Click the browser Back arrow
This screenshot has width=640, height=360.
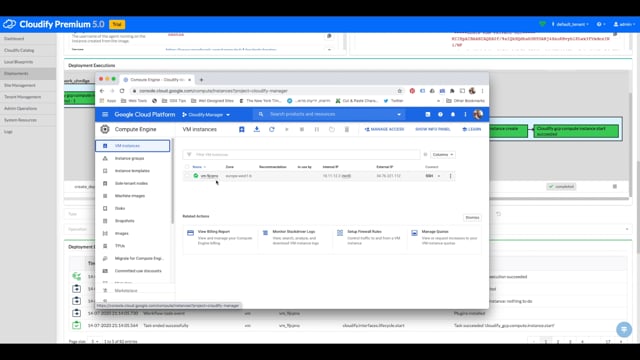[102, 91]
